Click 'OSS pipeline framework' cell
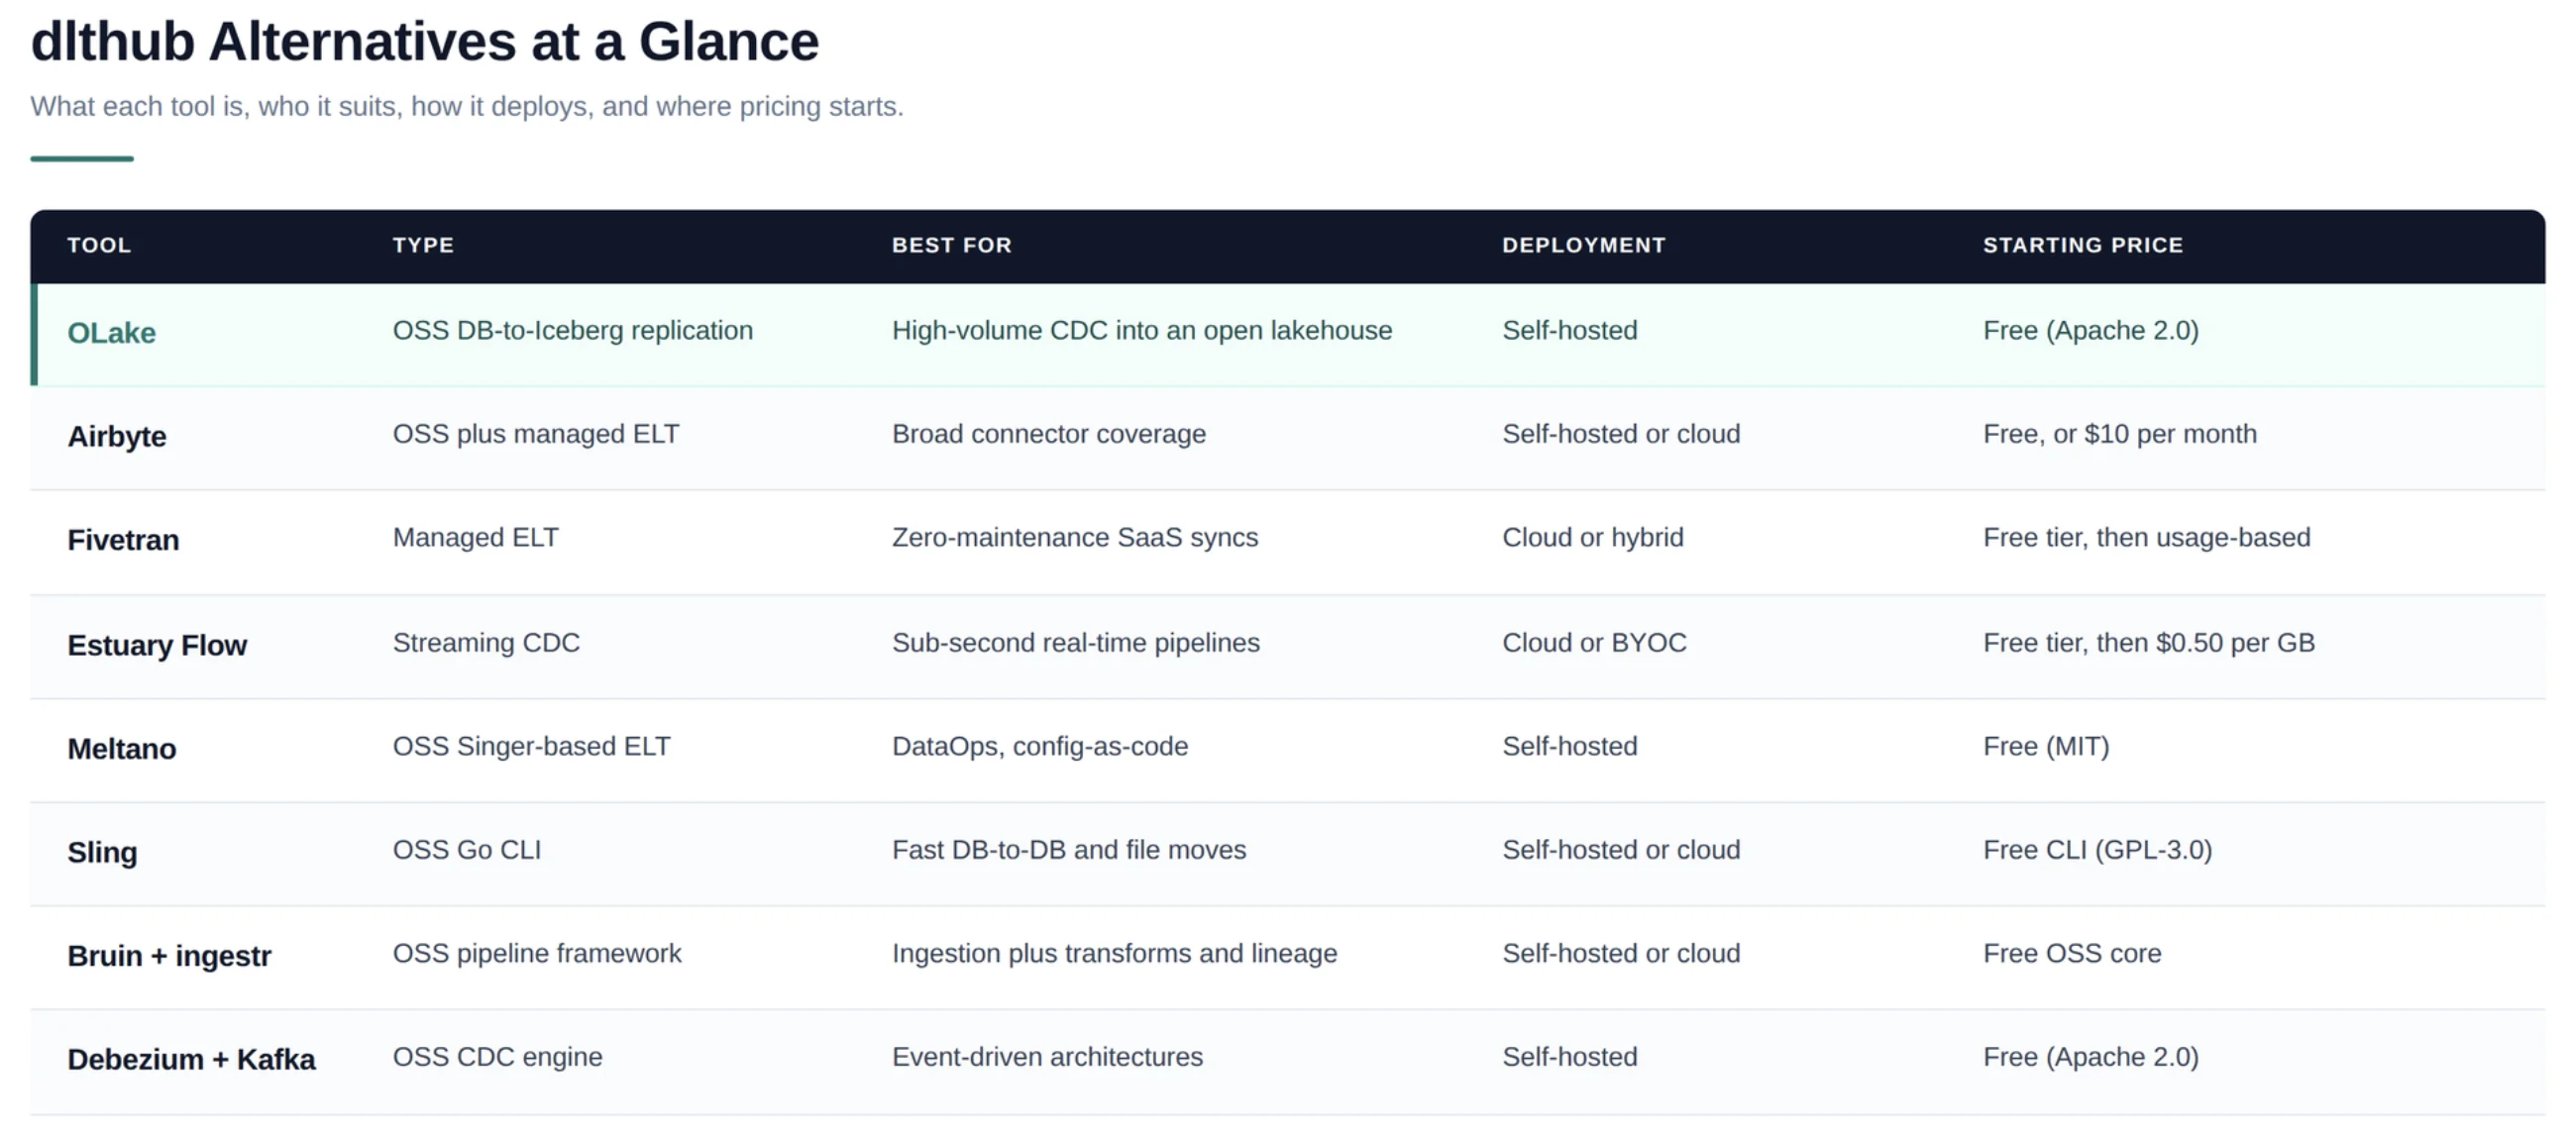Screen dimensions: 2576x1133 (536, 954)
